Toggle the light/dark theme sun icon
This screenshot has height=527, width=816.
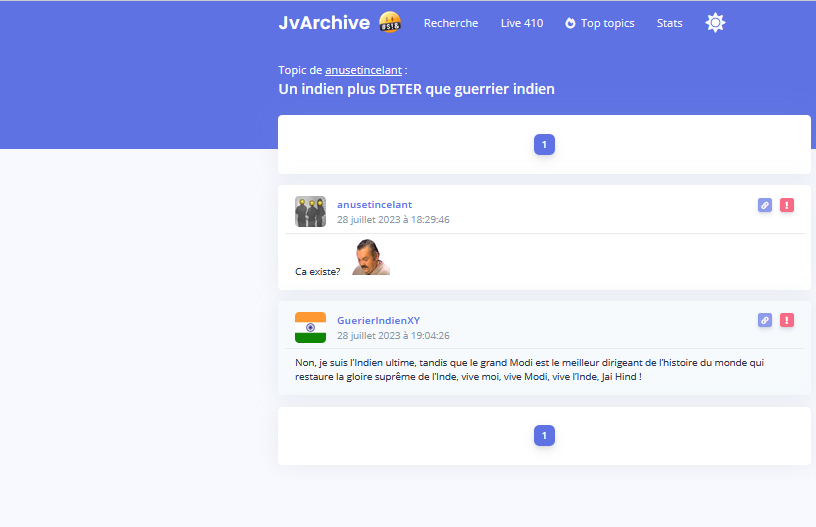coord(715,23)
